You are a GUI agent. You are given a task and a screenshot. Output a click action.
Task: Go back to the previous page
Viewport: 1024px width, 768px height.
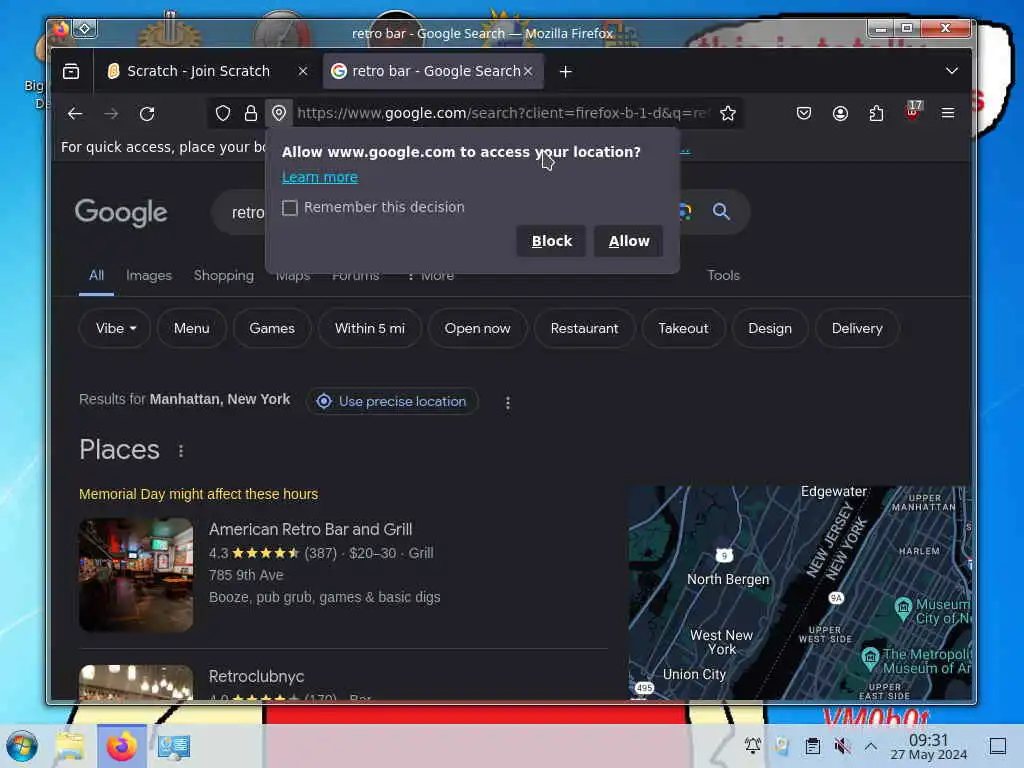(x=75, y=114)
